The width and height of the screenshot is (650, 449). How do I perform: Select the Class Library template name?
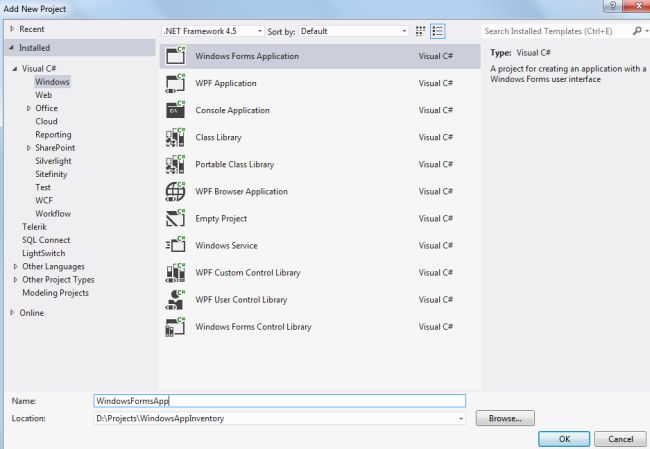point(218,137)
